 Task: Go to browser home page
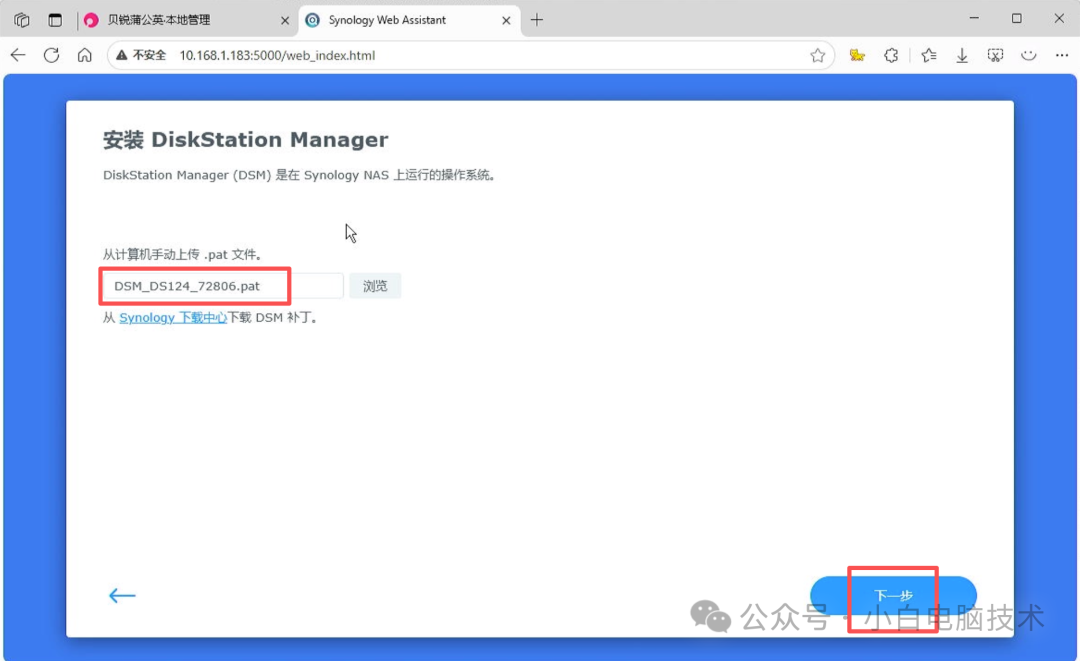[x=84, y=55]
